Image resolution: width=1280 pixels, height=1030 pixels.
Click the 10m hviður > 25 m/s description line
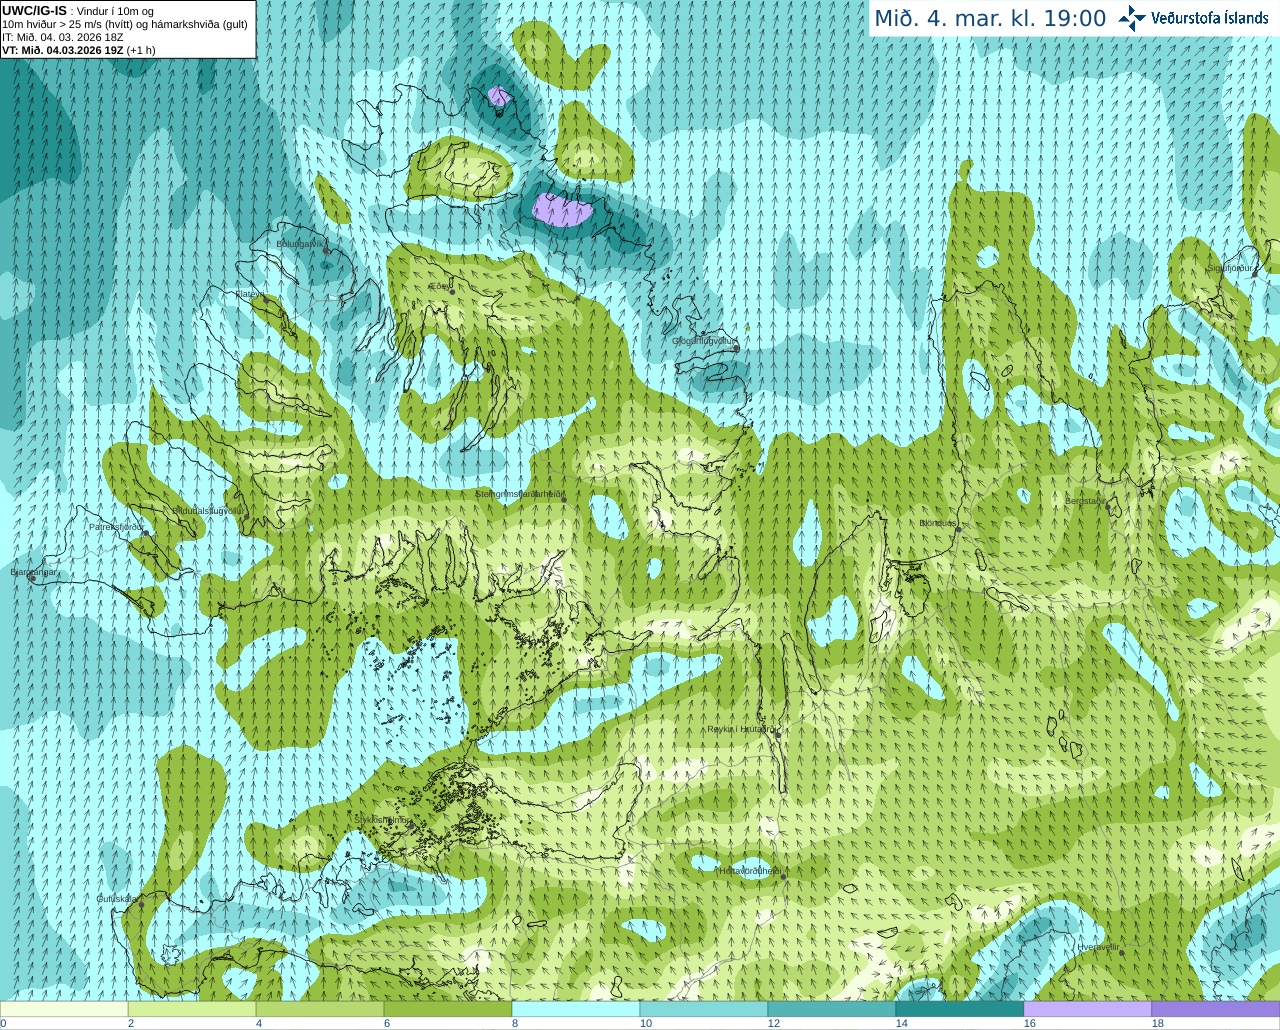pyautogui.click(x=125, y=24)
